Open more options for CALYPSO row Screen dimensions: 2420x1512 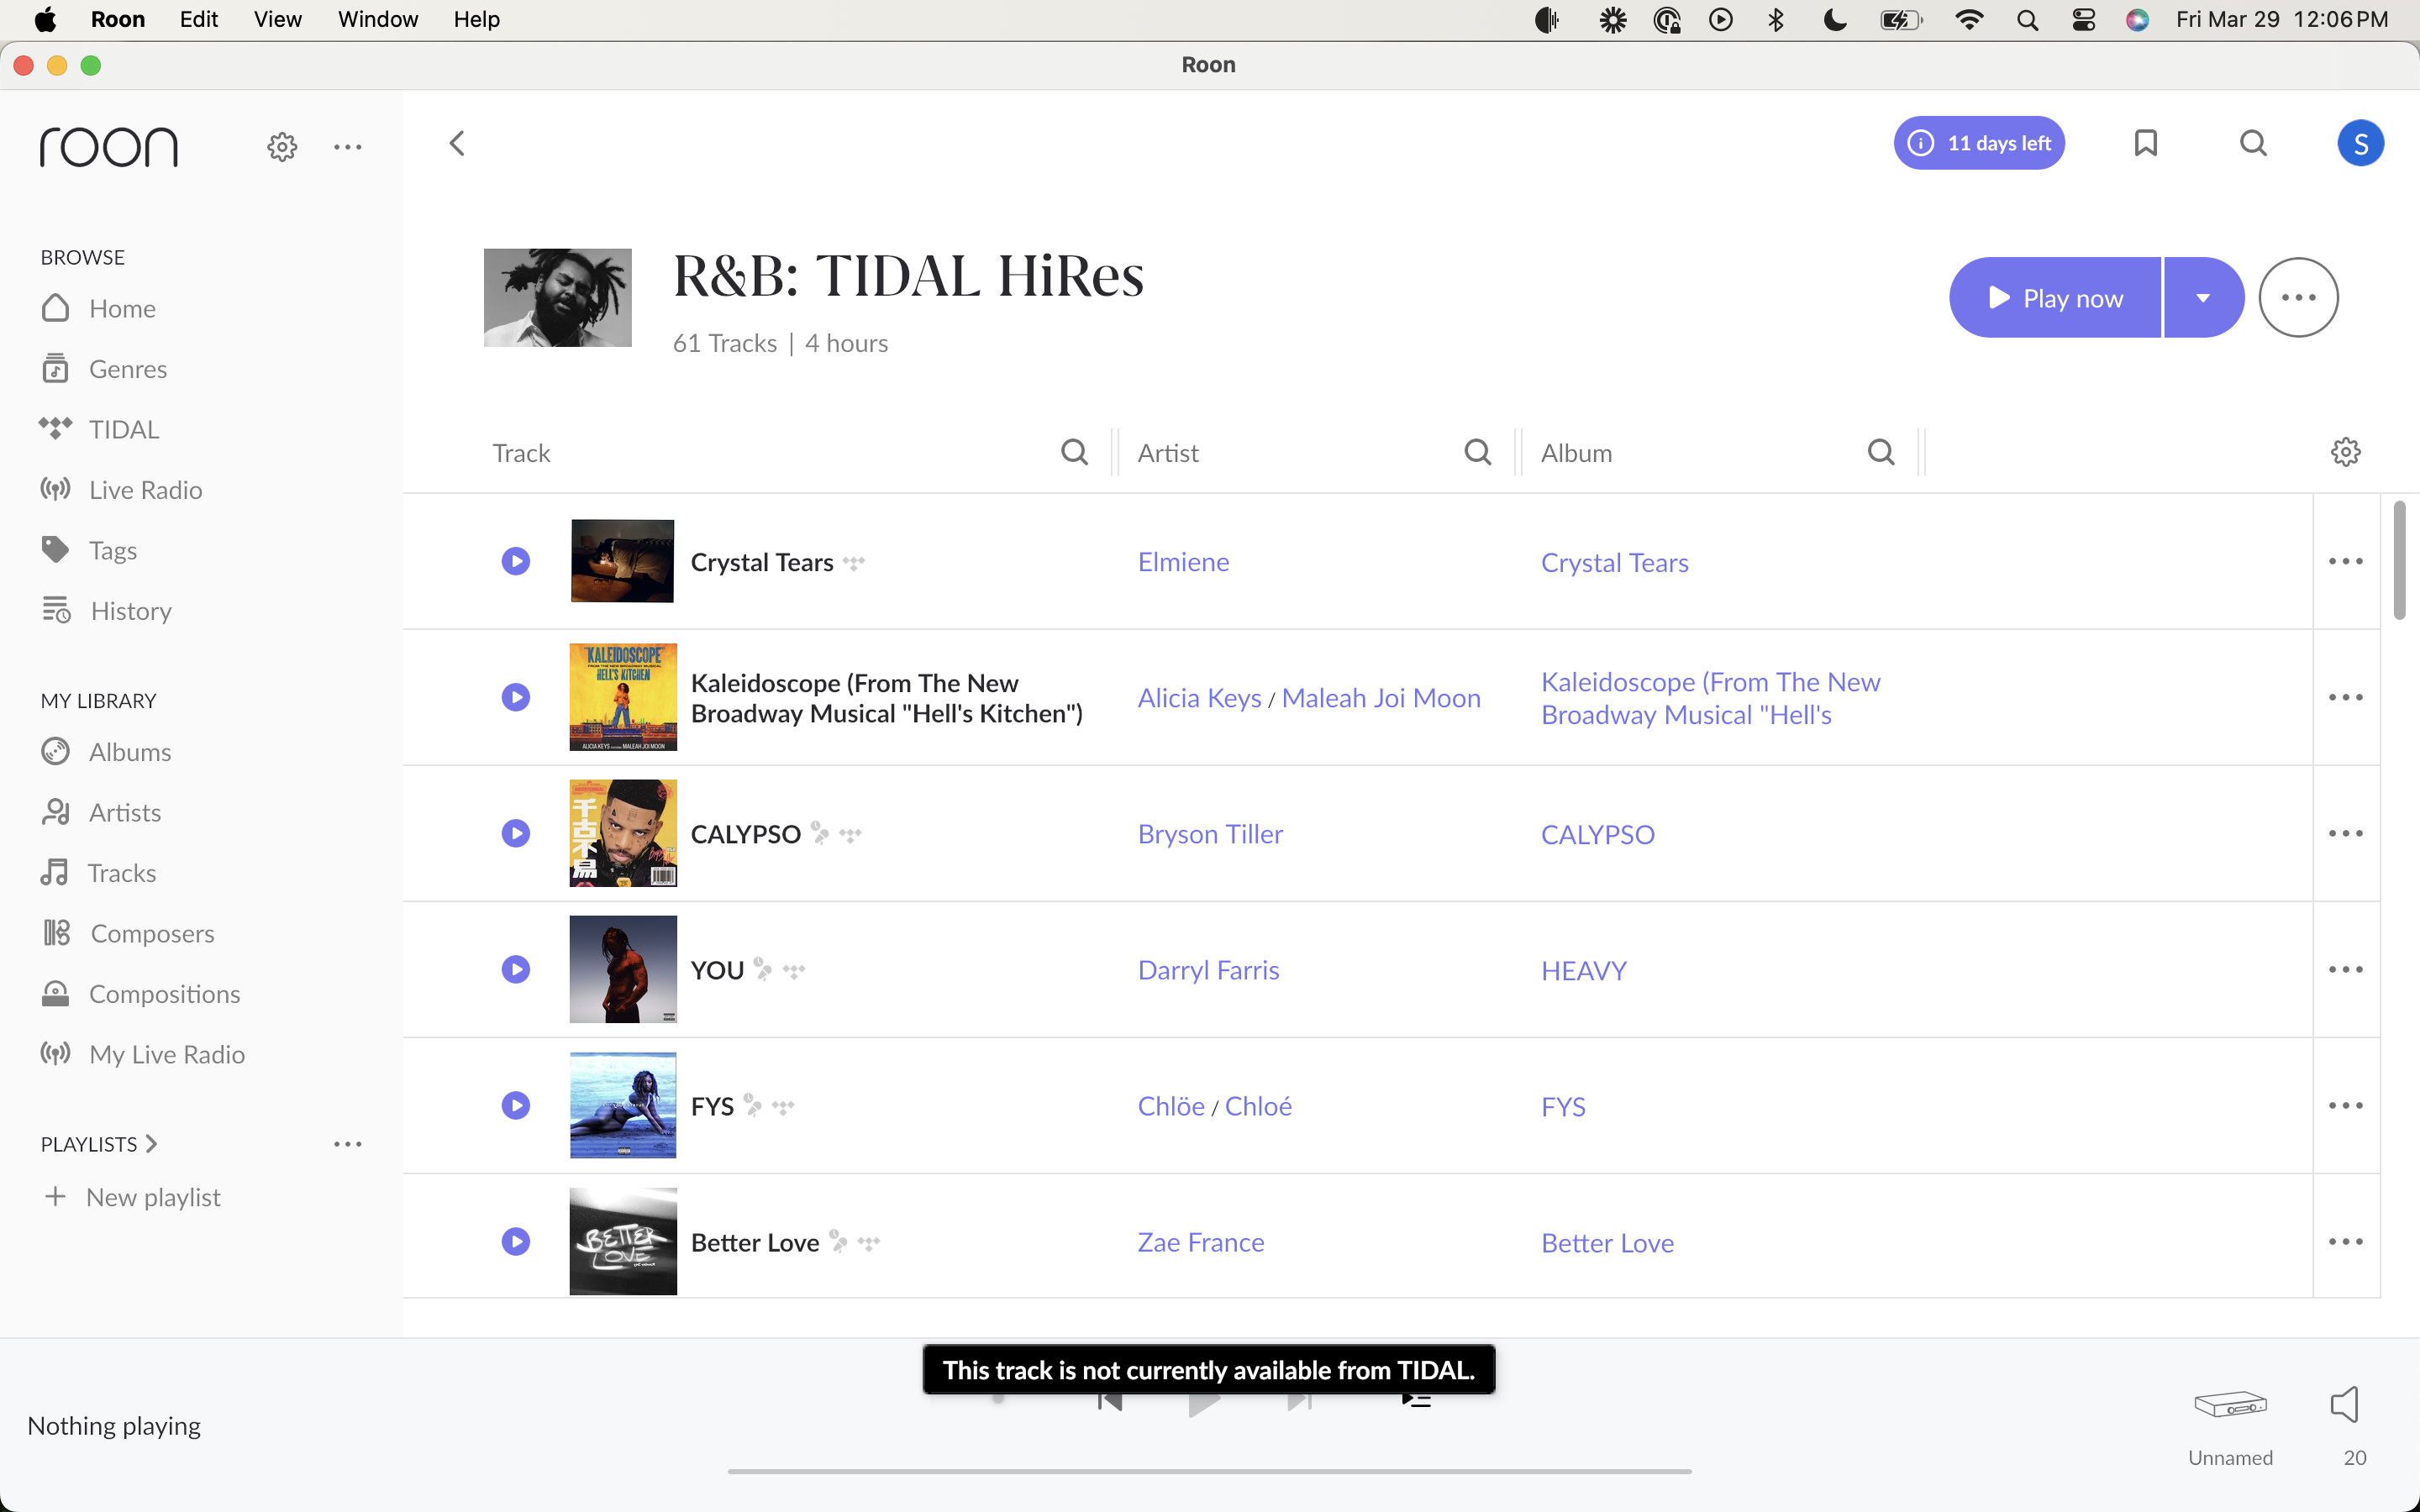(2345, 833)
